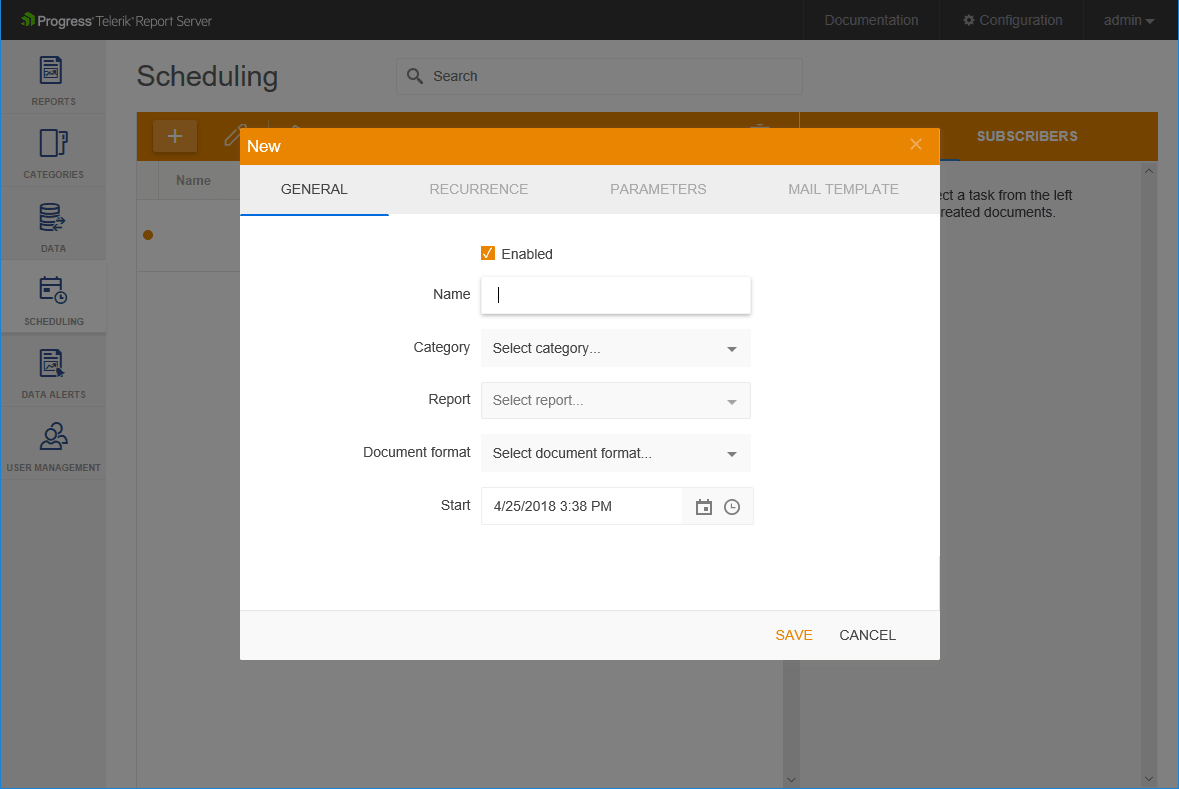Expand the Select document format dropdown
Viewport: 1179px width, 789px height.
[x=615, y=453]
